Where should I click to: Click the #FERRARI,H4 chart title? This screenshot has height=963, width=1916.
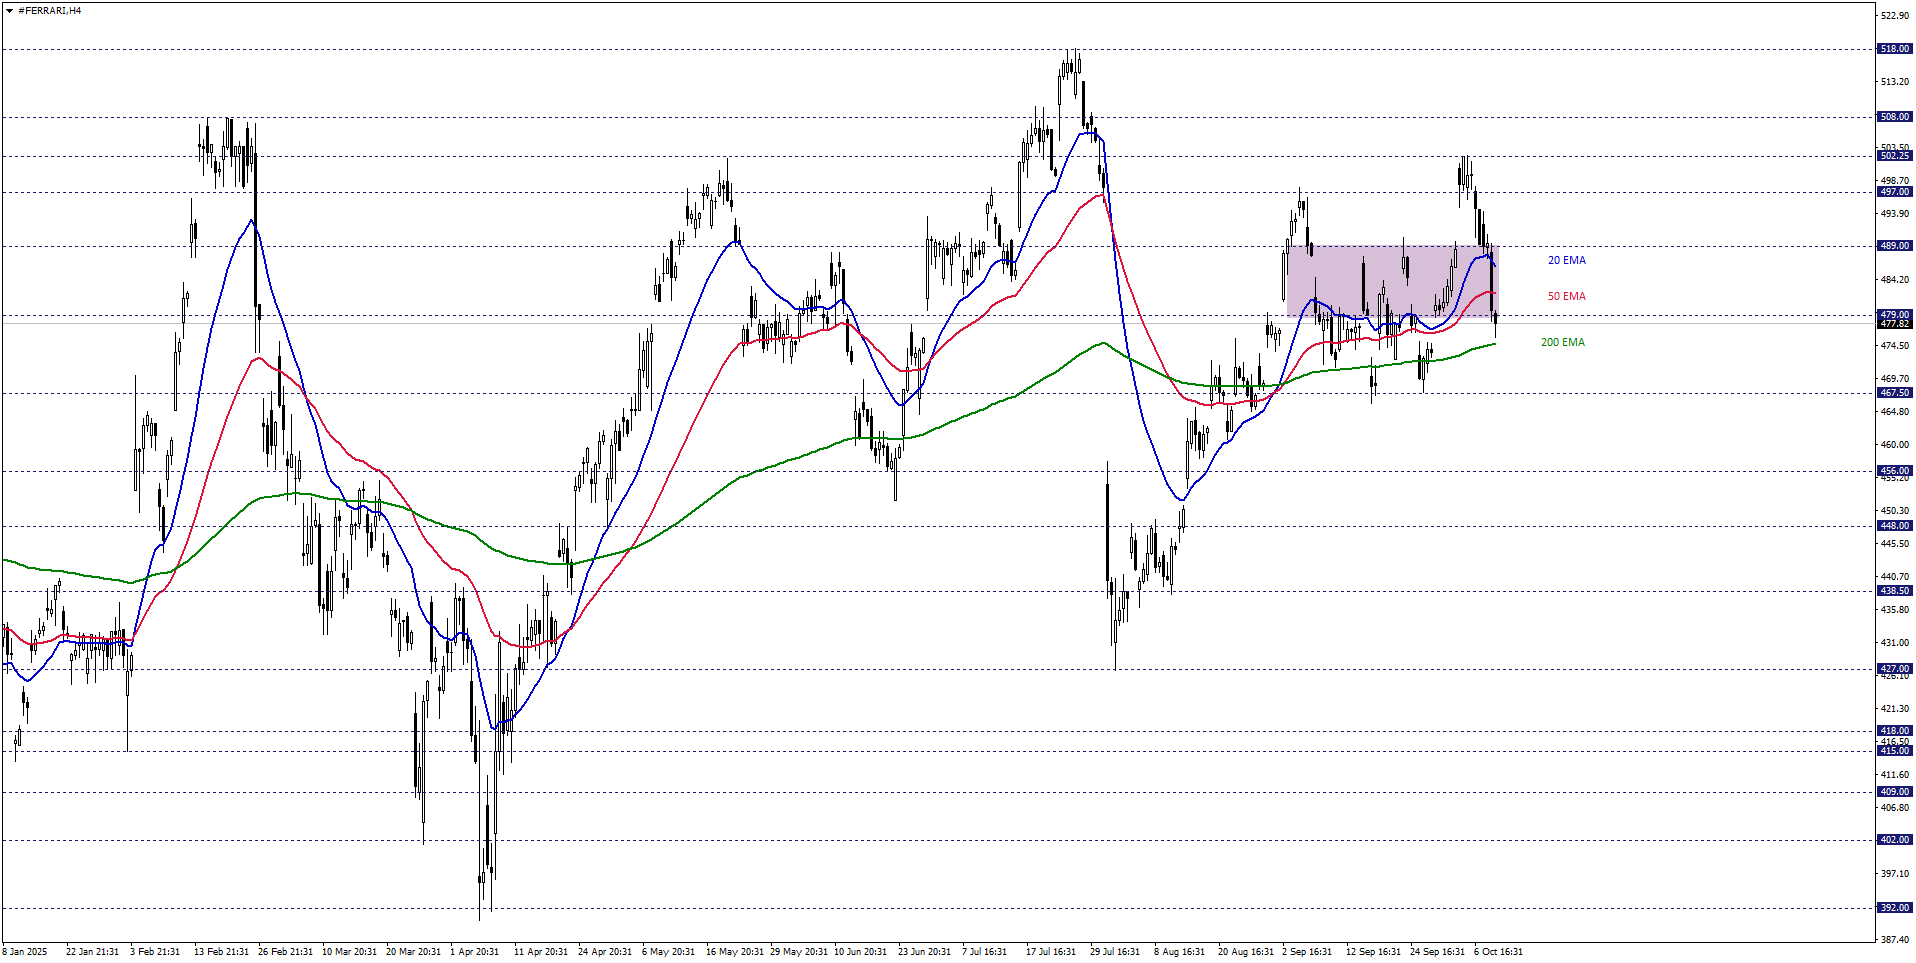pyautogui.click(x=50, y=11)
